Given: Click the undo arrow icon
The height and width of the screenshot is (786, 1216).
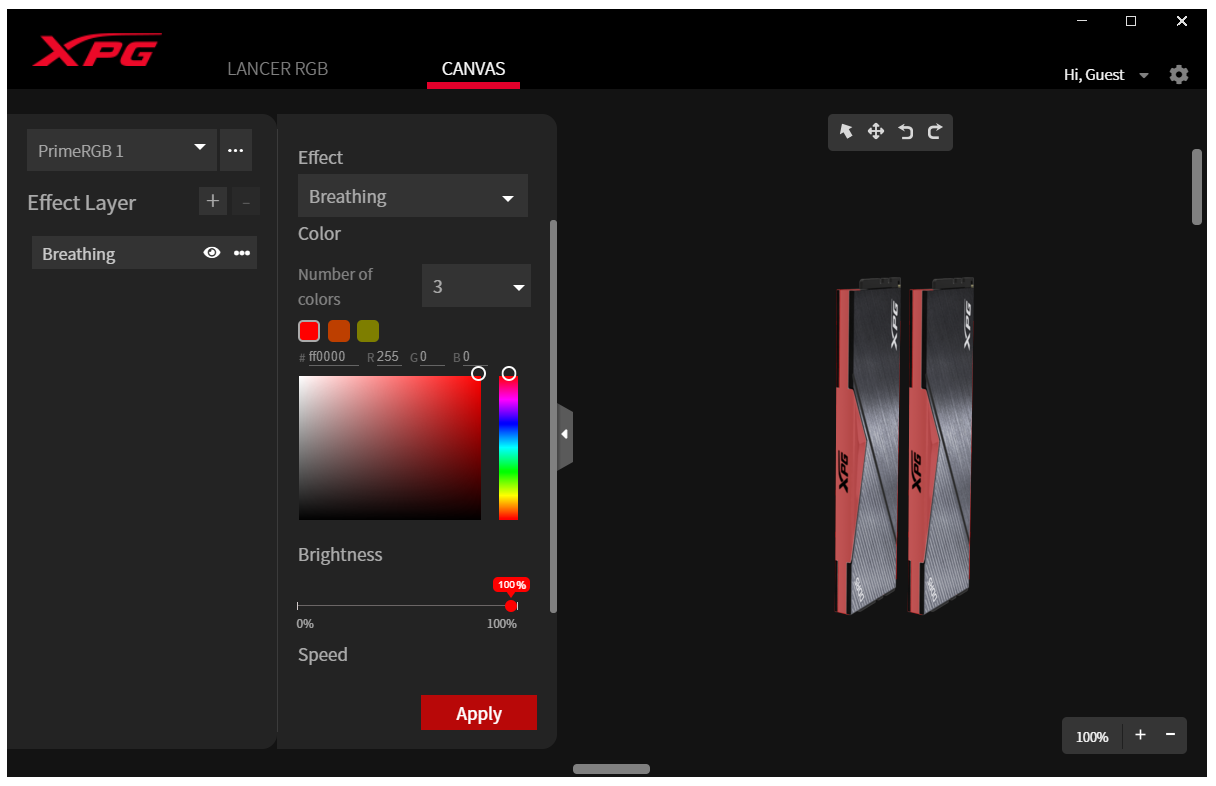Looking at the screenshot, I should pos(905,131).
